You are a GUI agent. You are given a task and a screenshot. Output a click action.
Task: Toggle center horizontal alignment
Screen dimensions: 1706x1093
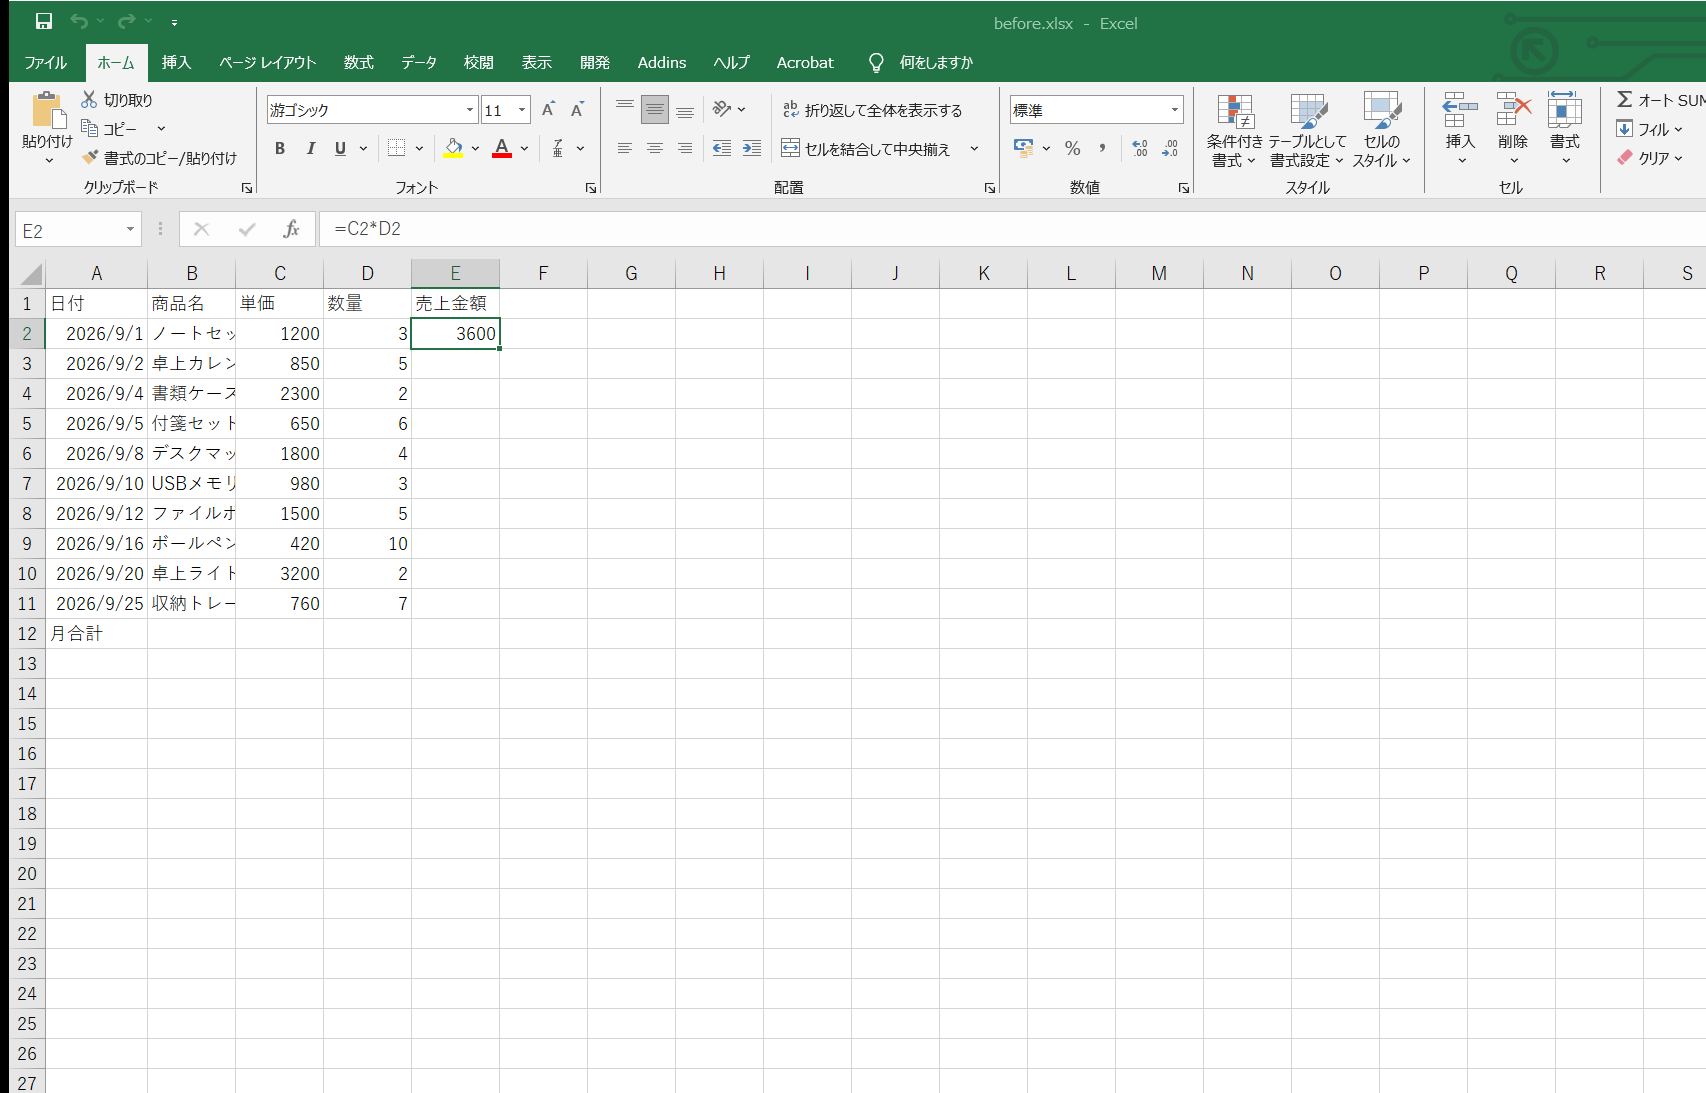(655, 148)
